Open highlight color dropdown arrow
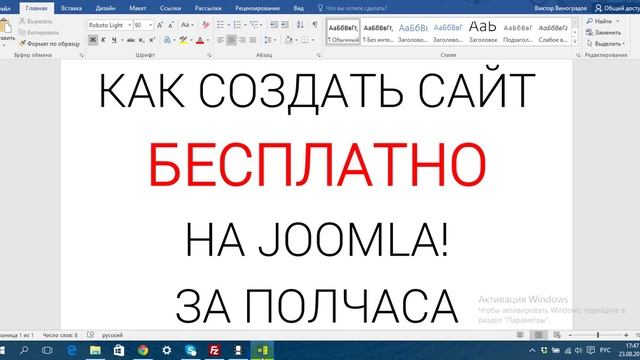Image resolution: width=640 pixels, height=360 pixels. pos(191,40)
